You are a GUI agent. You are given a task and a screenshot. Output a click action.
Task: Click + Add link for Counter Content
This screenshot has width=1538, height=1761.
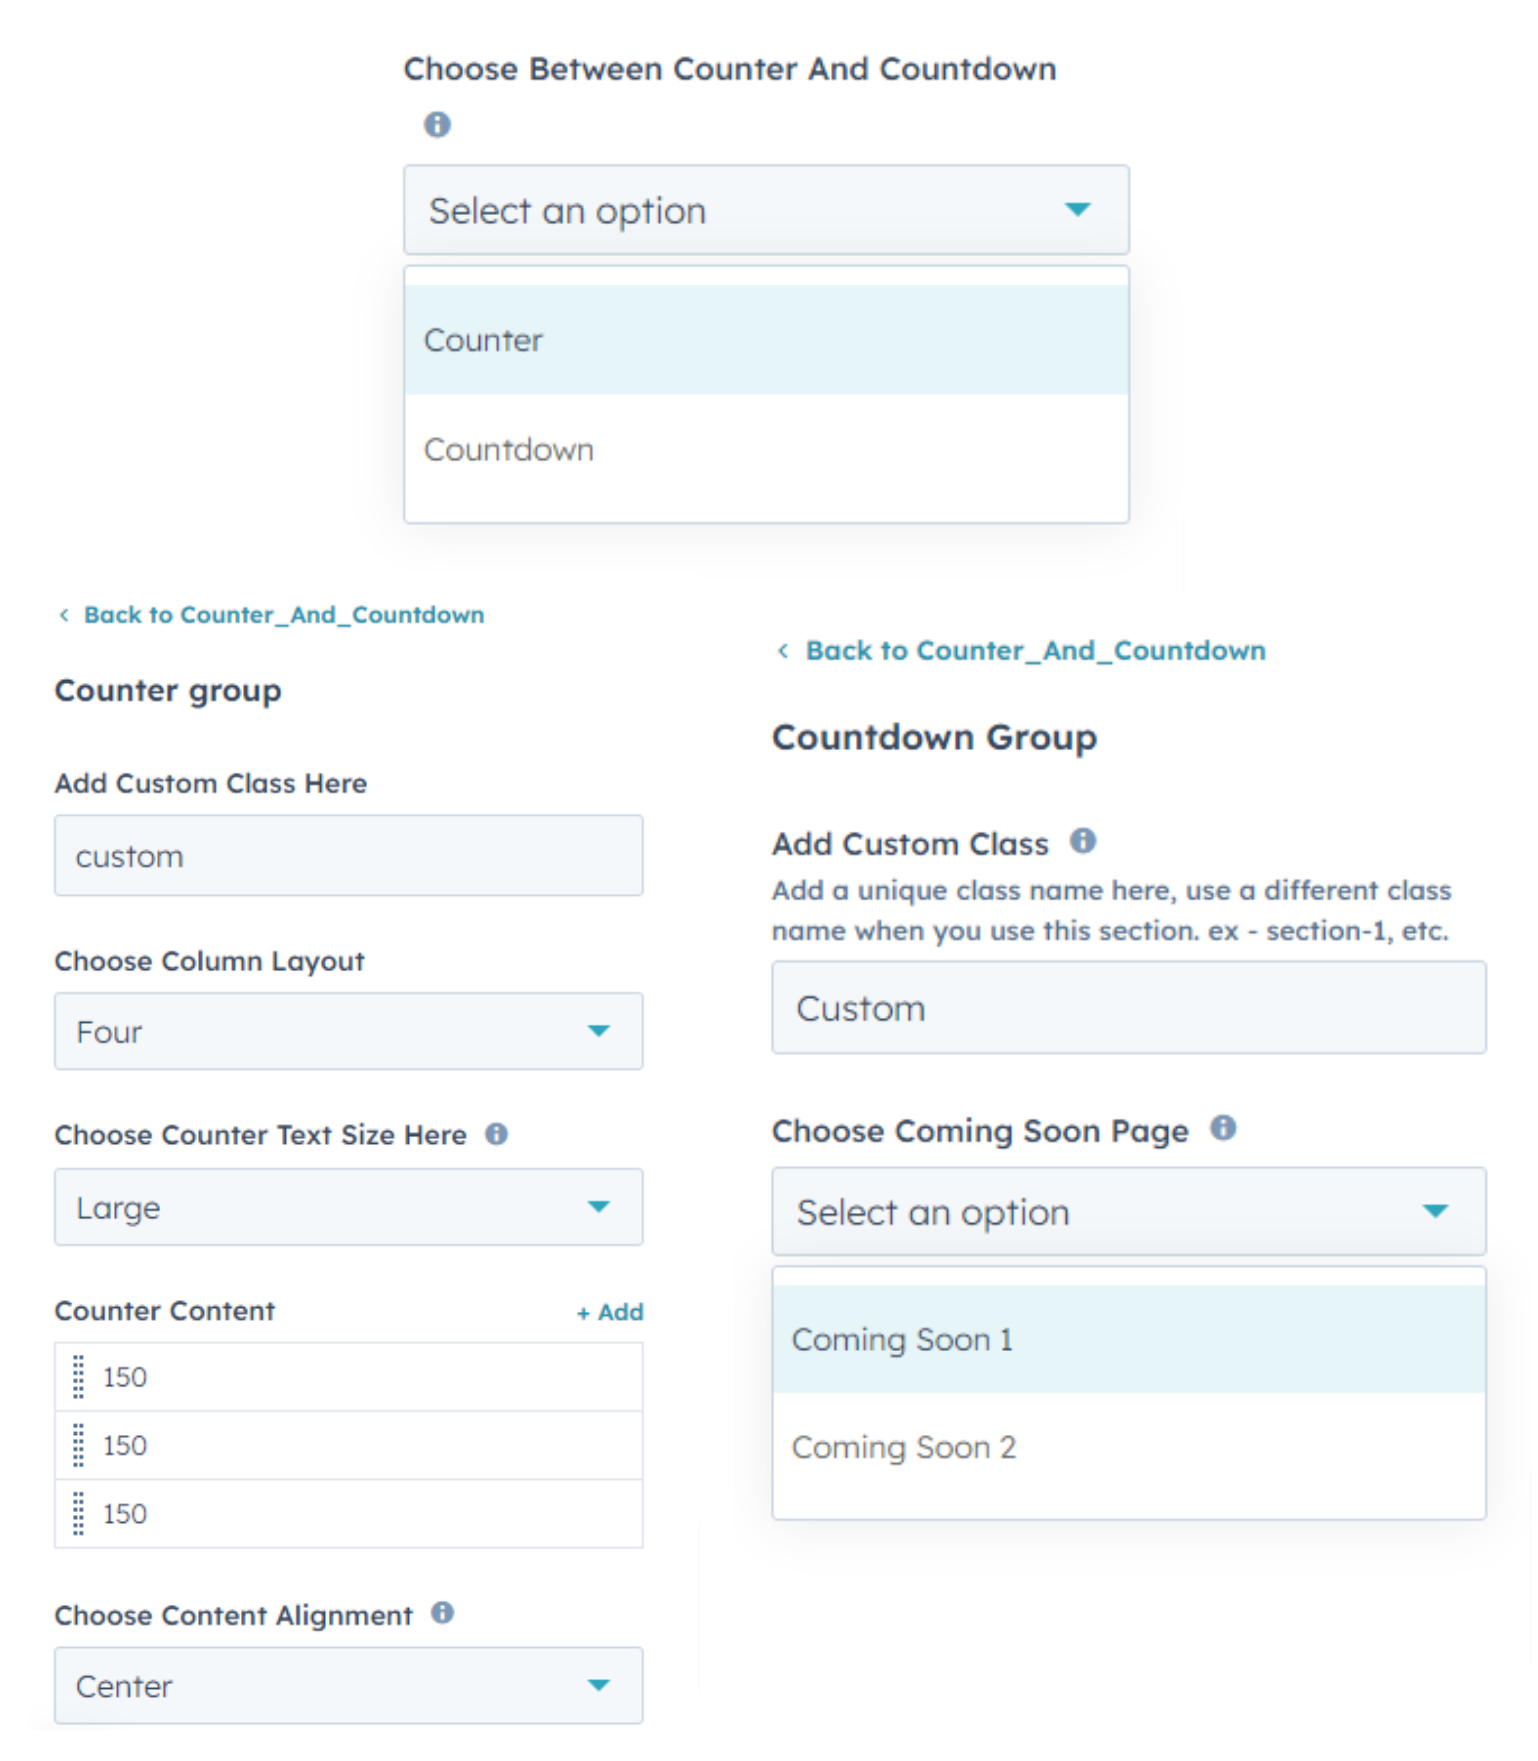click(610, 1312)
